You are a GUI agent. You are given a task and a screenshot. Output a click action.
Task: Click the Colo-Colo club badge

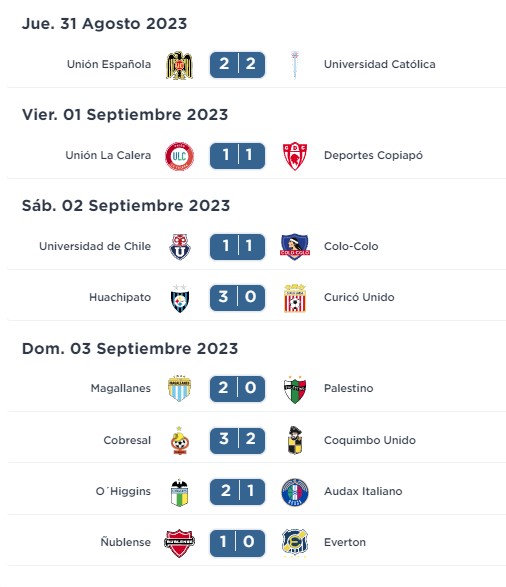click(295, 247)
